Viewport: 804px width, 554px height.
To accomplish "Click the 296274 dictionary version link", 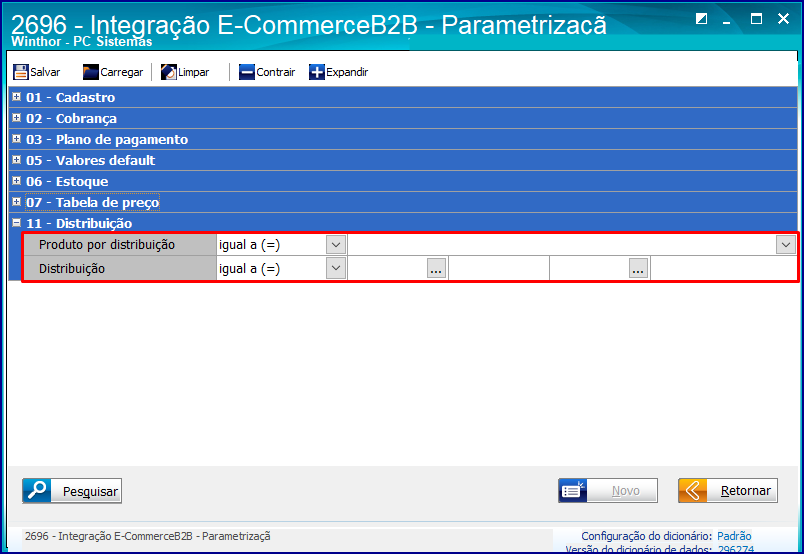I will pyautogui.click(x=736, y=550).
